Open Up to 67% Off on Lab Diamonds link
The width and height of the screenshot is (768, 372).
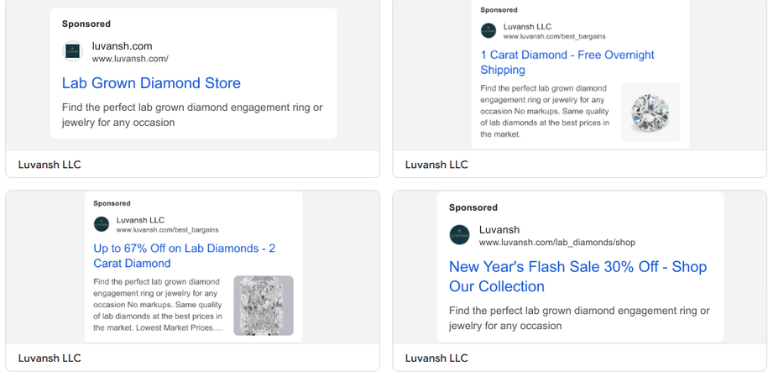coord(184,256)
